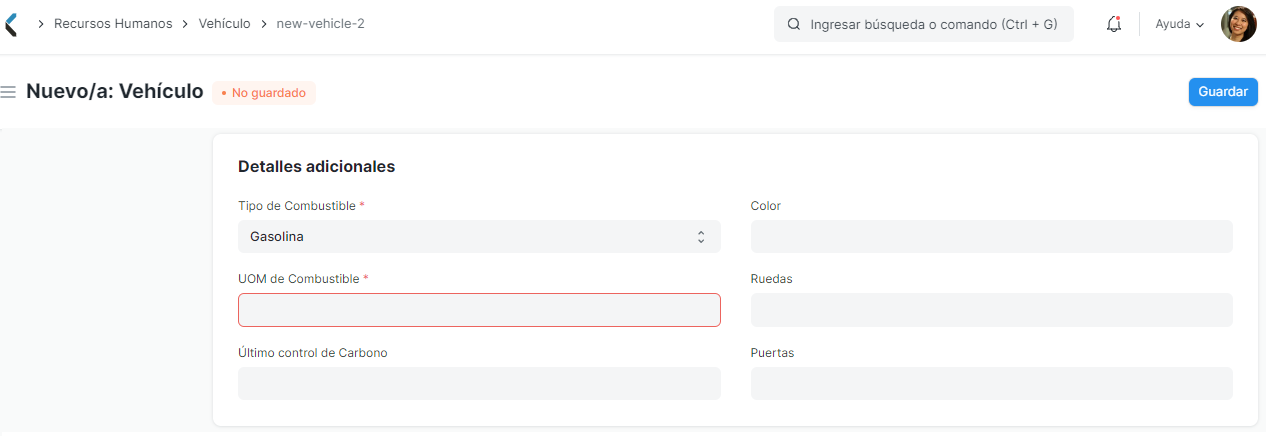Go to Vehículo breadcrumb
The height and width of the screenshot is (436, 1266).
coord(225,23)
